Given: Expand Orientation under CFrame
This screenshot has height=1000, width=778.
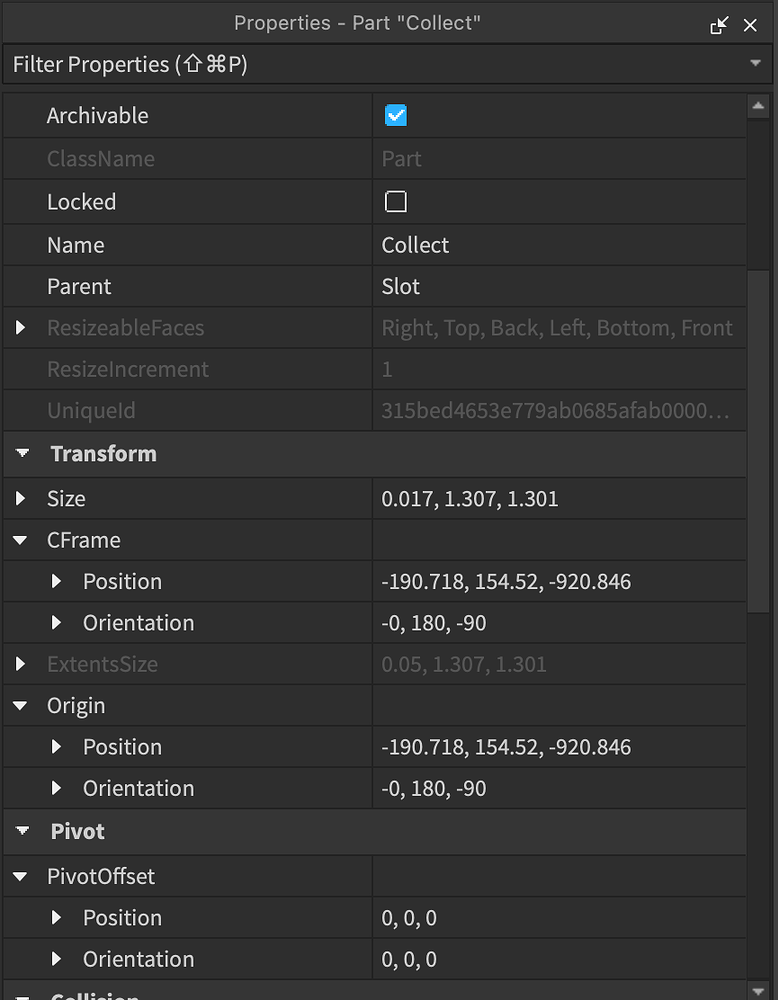Looking at the screenshot, I should pyautogui.click(x=56, y=622).
